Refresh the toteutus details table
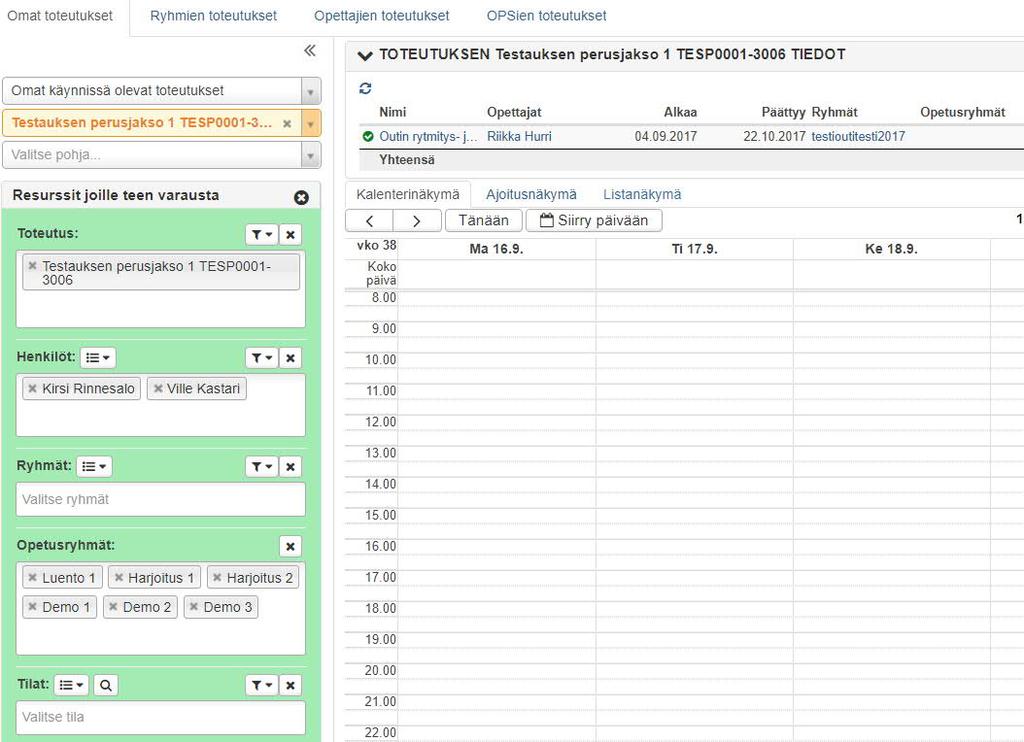 (366, 88)
